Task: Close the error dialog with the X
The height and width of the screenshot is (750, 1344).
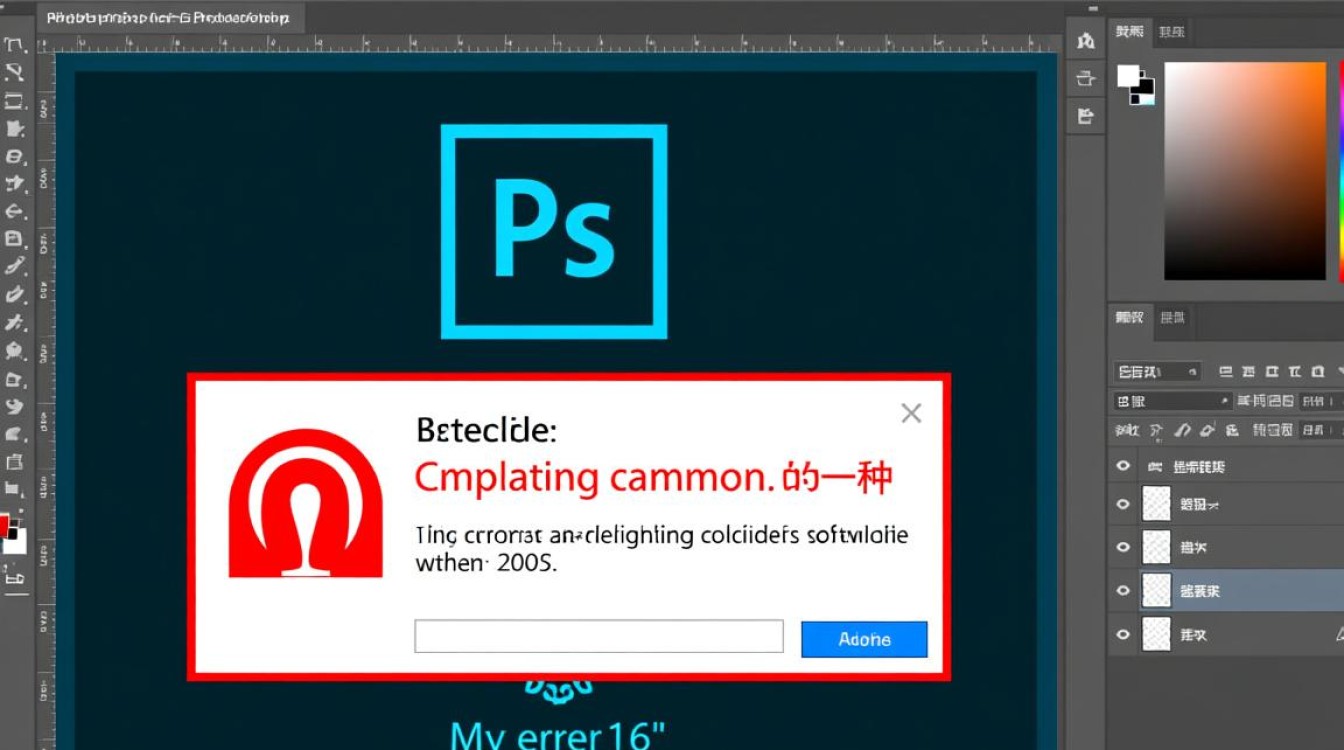Action: 910,413
